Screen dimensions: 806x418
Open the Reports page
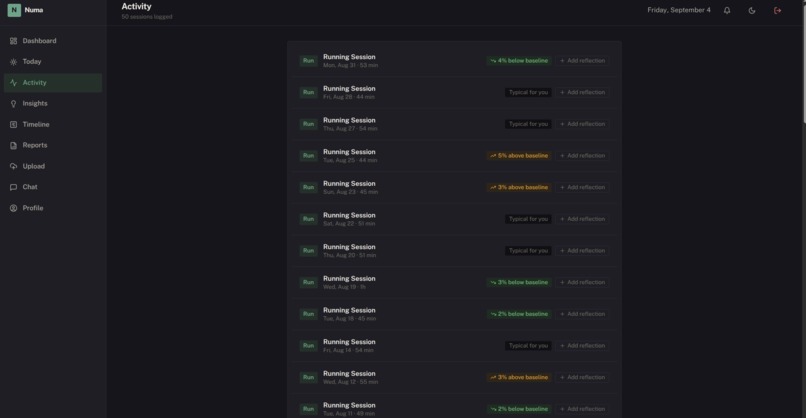pyautogui.click(x=53, y=146)
